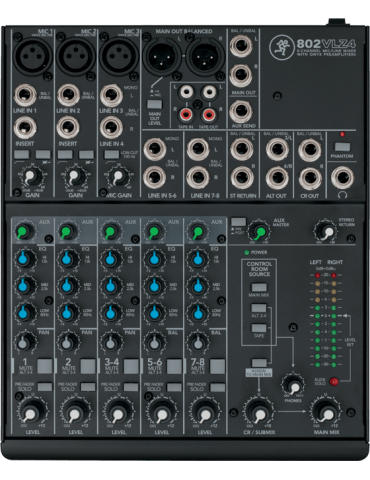Toggle LOW CUT 100 Hz switch on MIC 3

click(x=111, y=154)
